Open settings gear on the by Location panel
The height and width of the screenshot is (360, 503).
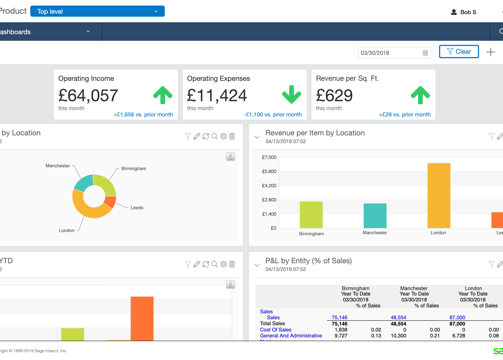click(x=223, y=136)
